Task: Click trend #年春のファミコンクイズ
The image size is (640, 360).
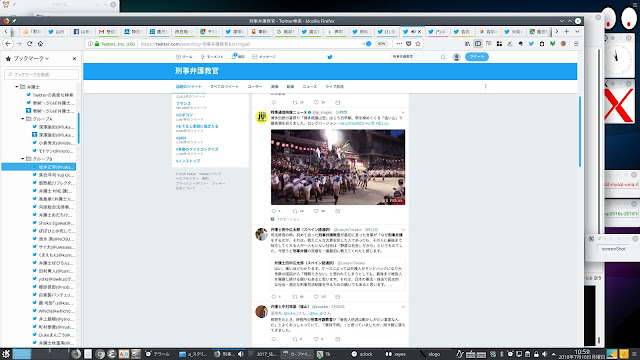Action: point(197,149)
